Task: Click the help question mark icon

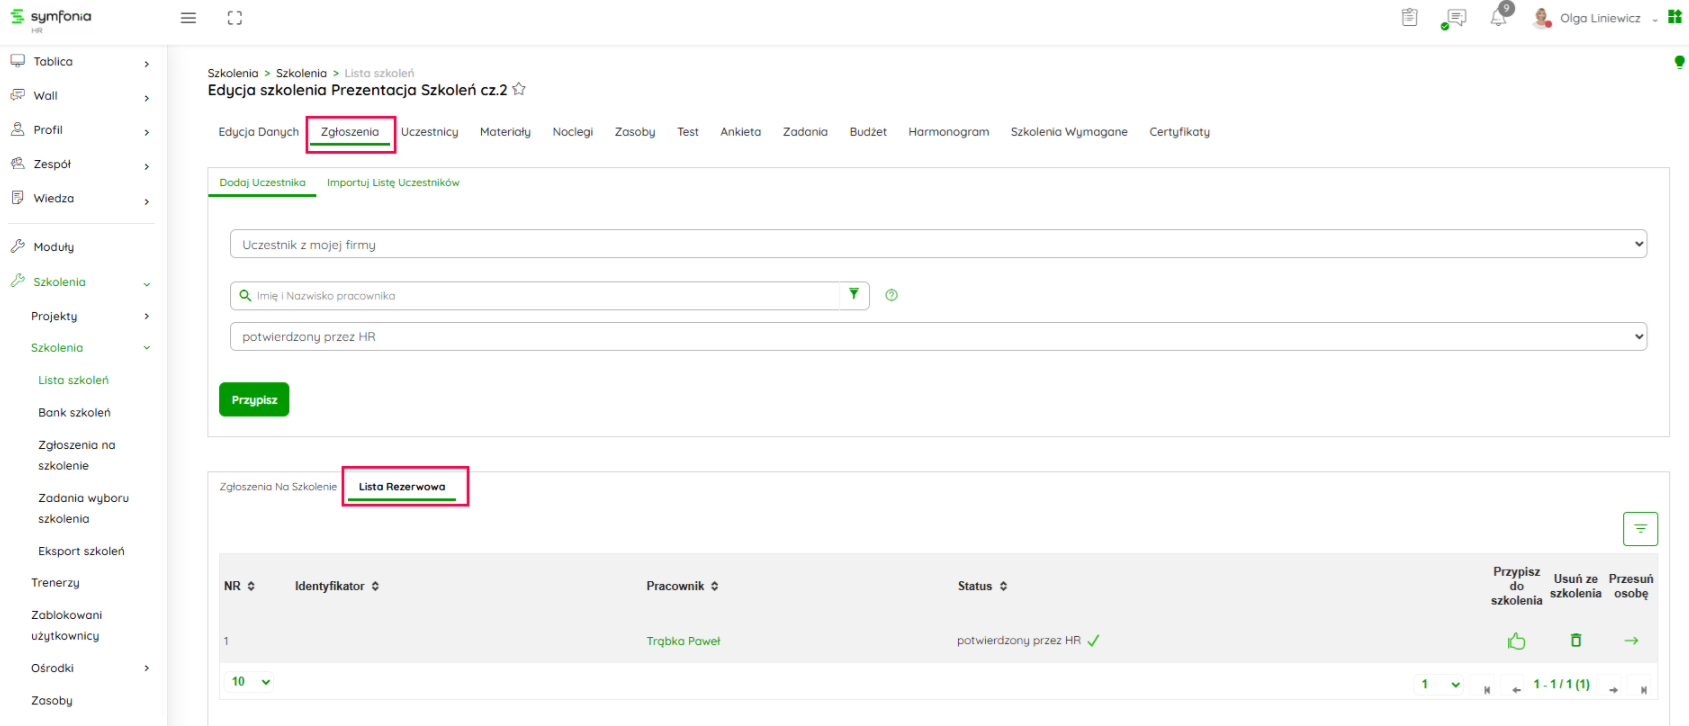Action: pyautogui.click(x=891, y=295)
